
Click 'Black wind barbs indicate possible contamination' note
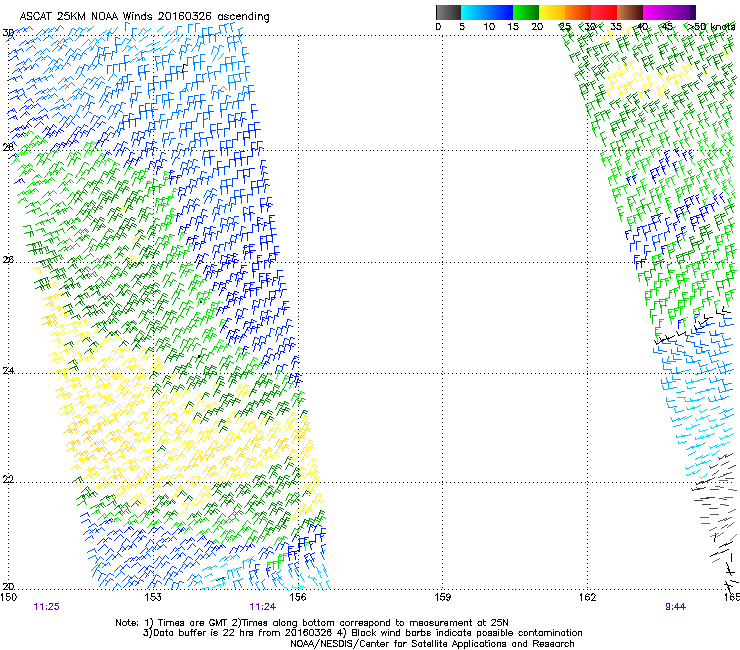click(467, 633)
